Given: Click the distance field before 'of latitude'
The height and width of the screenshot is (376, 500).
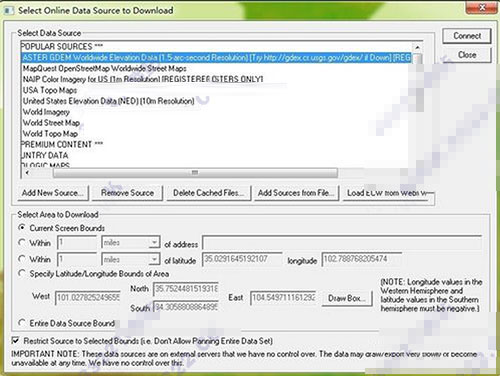Looking at the screenshot, I should pos(77,259).
